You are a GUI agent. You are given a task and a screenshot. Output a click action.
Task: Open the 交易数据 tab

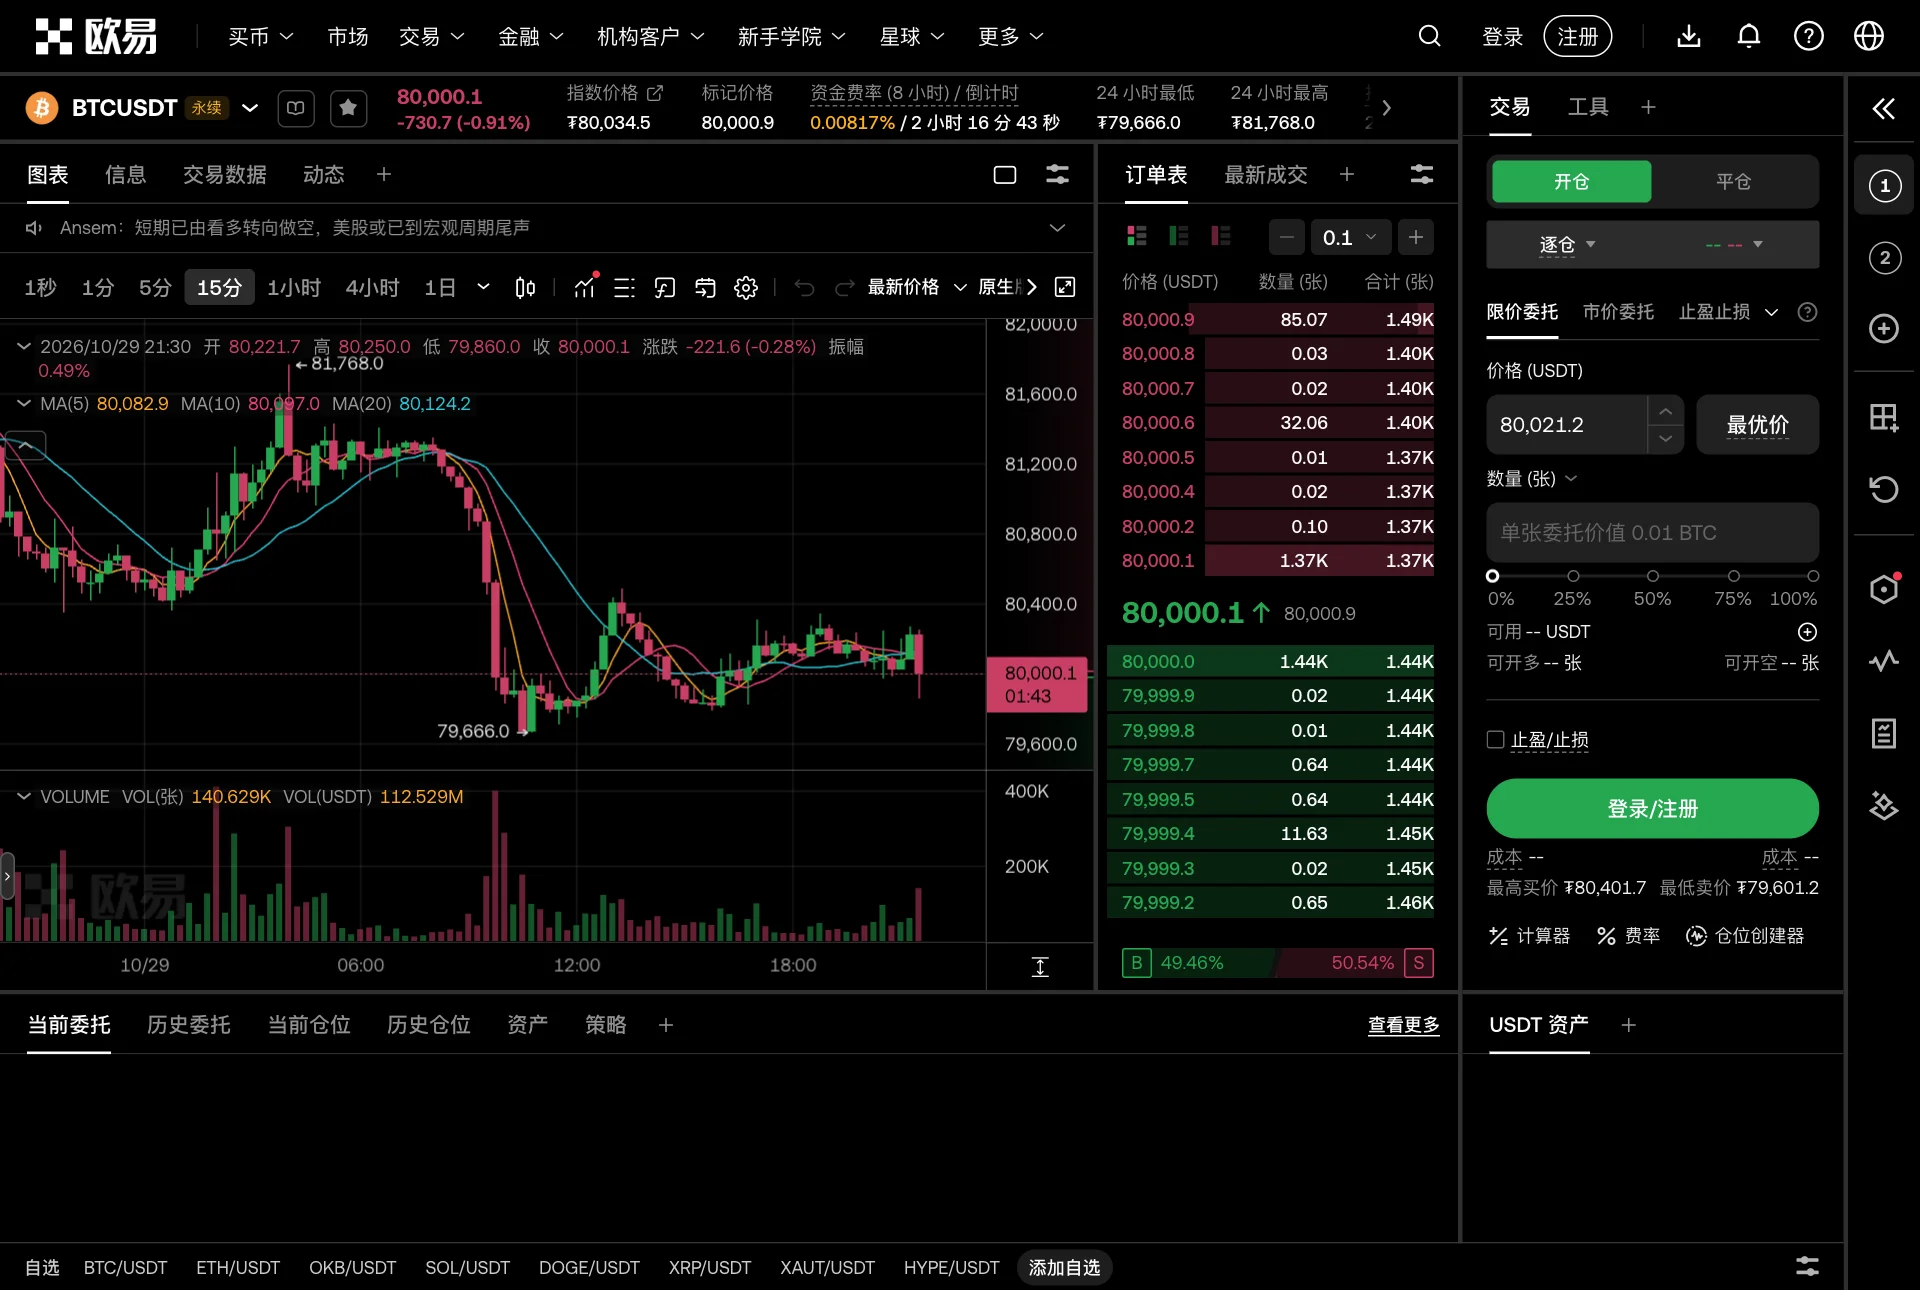coord(225,175)
